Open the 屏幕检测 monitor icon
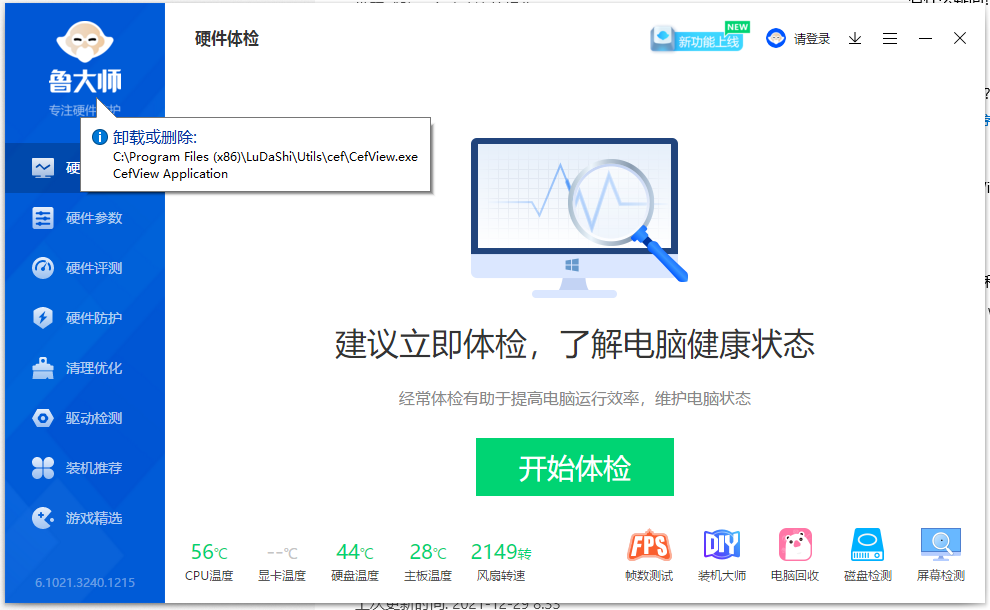Screen dimensions: 990x610 click(941, 544)
